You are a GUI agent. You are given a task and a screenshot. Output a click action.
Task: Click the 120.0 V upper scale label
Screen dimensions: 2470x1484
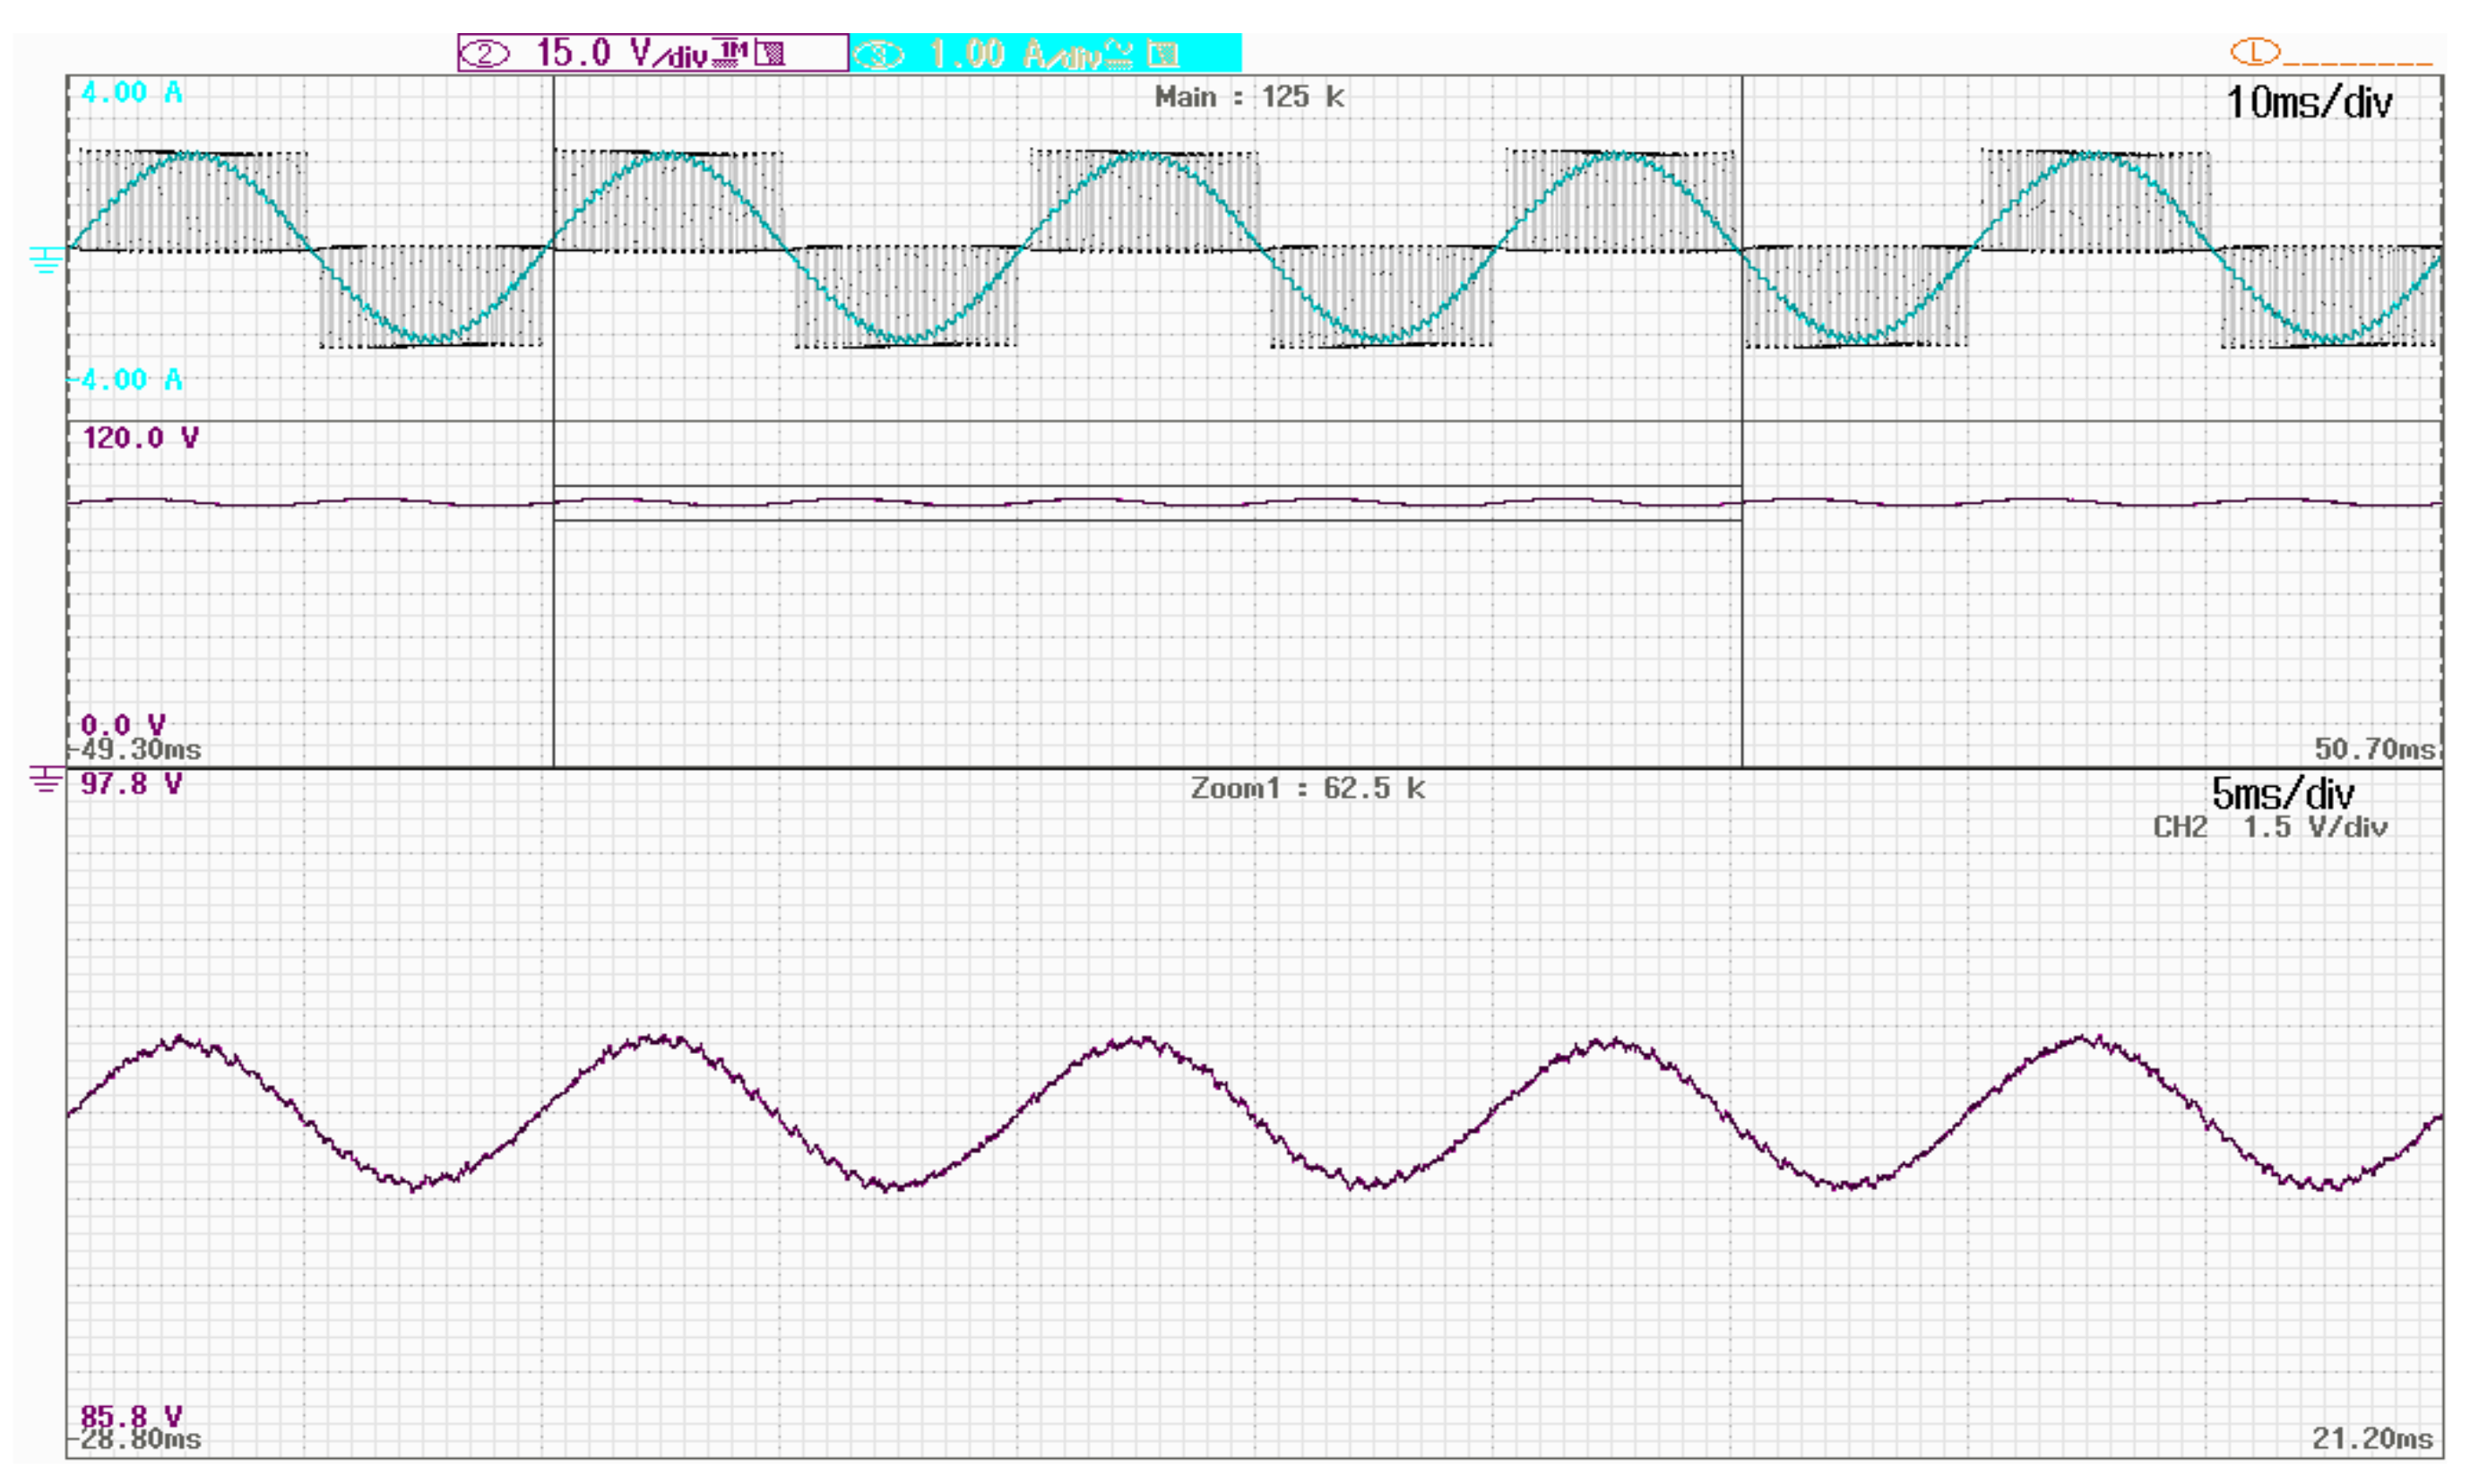140,438
